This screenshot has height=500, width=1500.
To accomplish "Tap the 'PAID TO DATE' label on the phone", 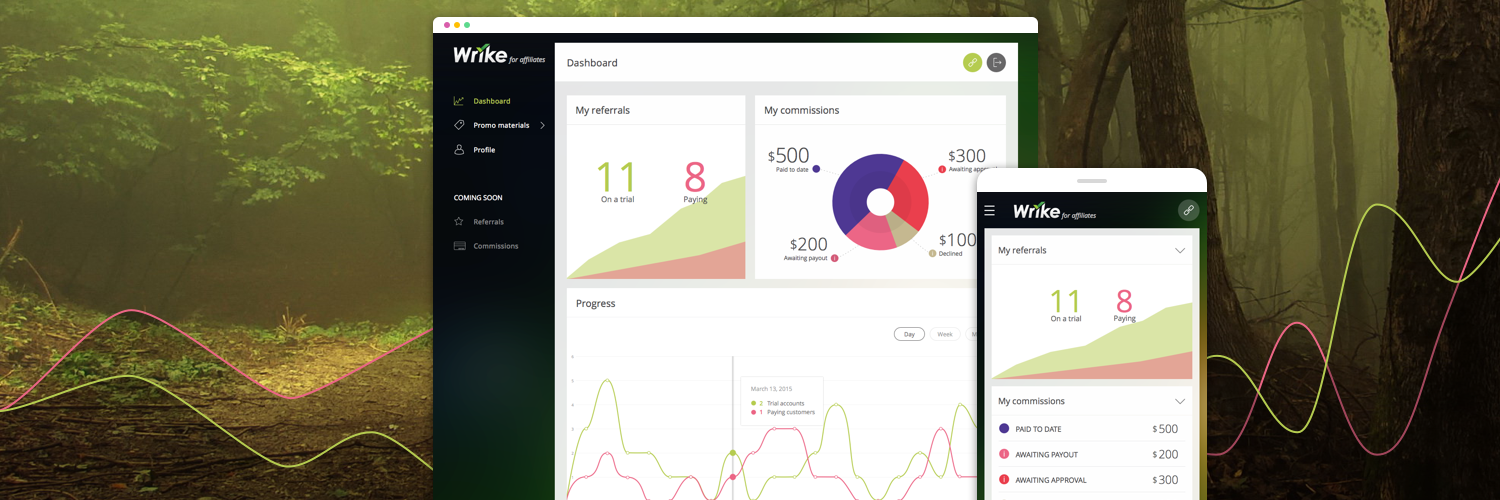I will tap(1038, 429).
